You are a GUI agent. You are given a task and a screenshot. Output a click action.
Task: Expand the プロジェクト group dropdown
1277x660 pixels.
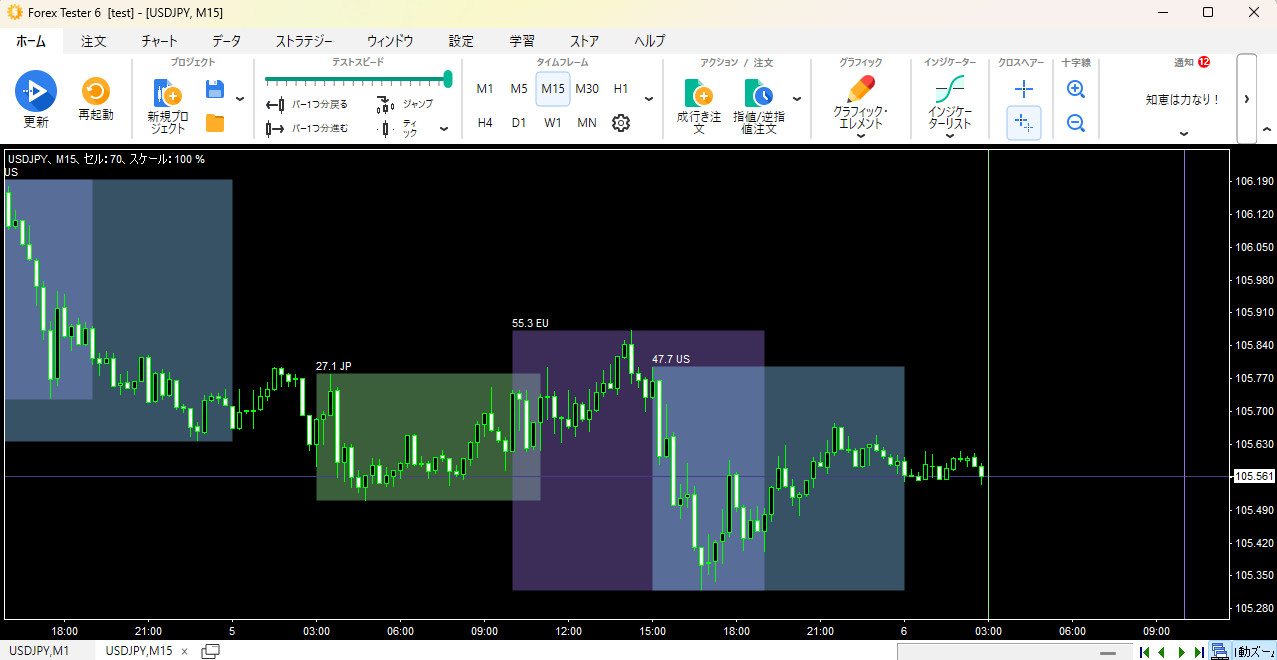pos(239,99)
